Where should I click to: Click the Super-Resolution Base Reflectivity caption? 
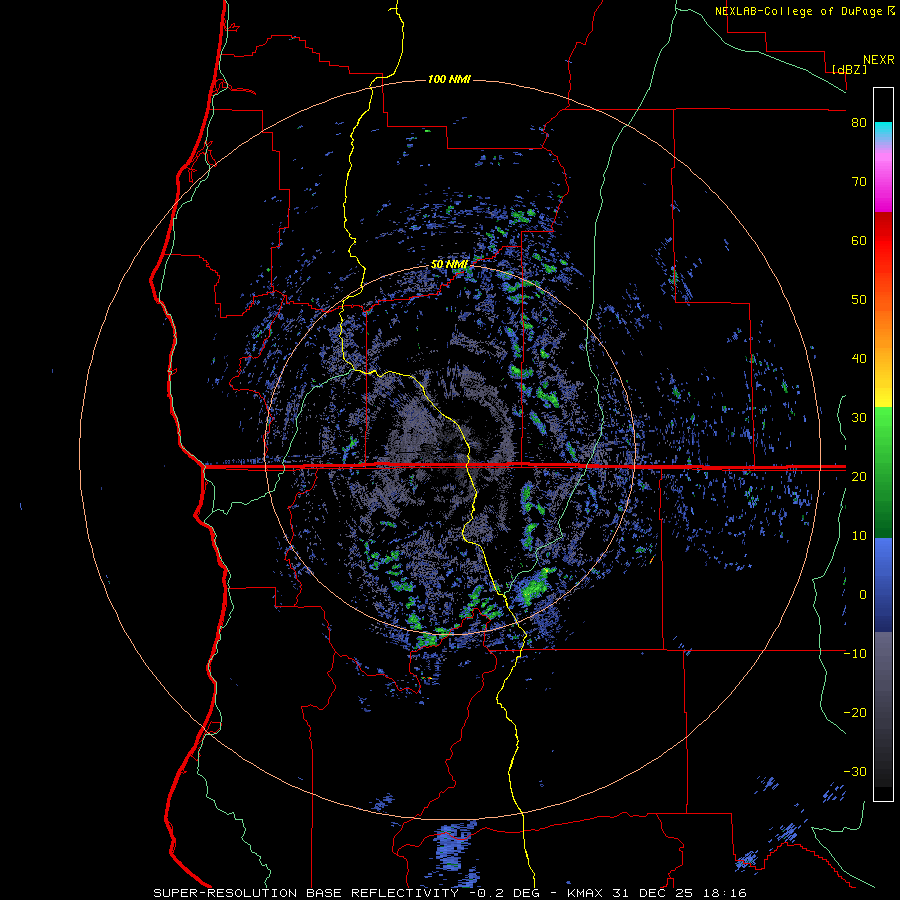305,893
